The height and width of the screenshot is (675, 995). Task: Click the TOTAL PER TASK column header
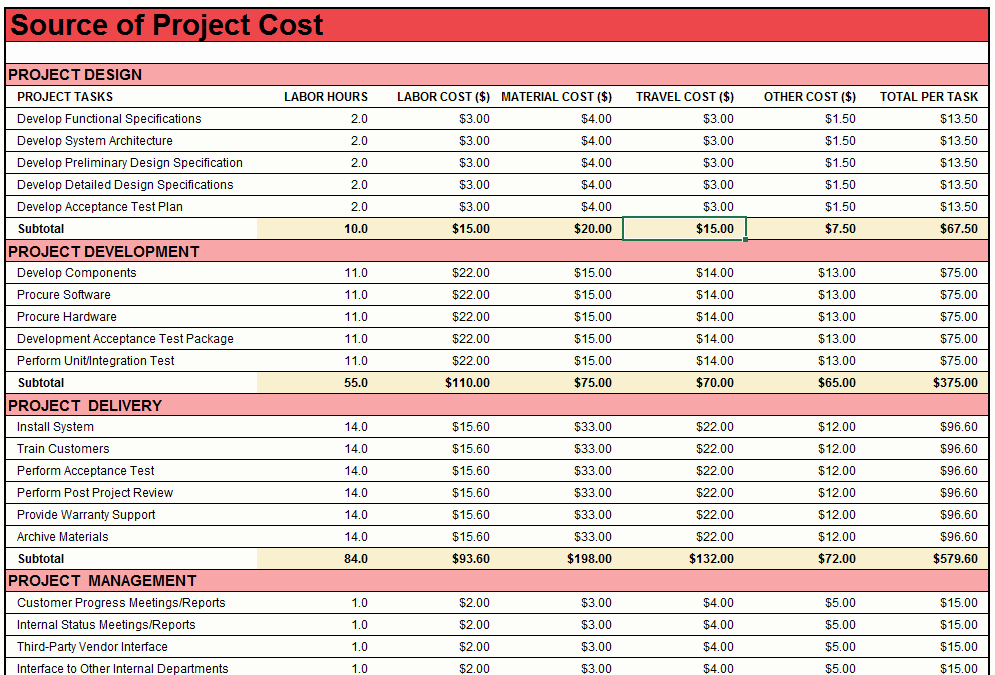(928, 96)
